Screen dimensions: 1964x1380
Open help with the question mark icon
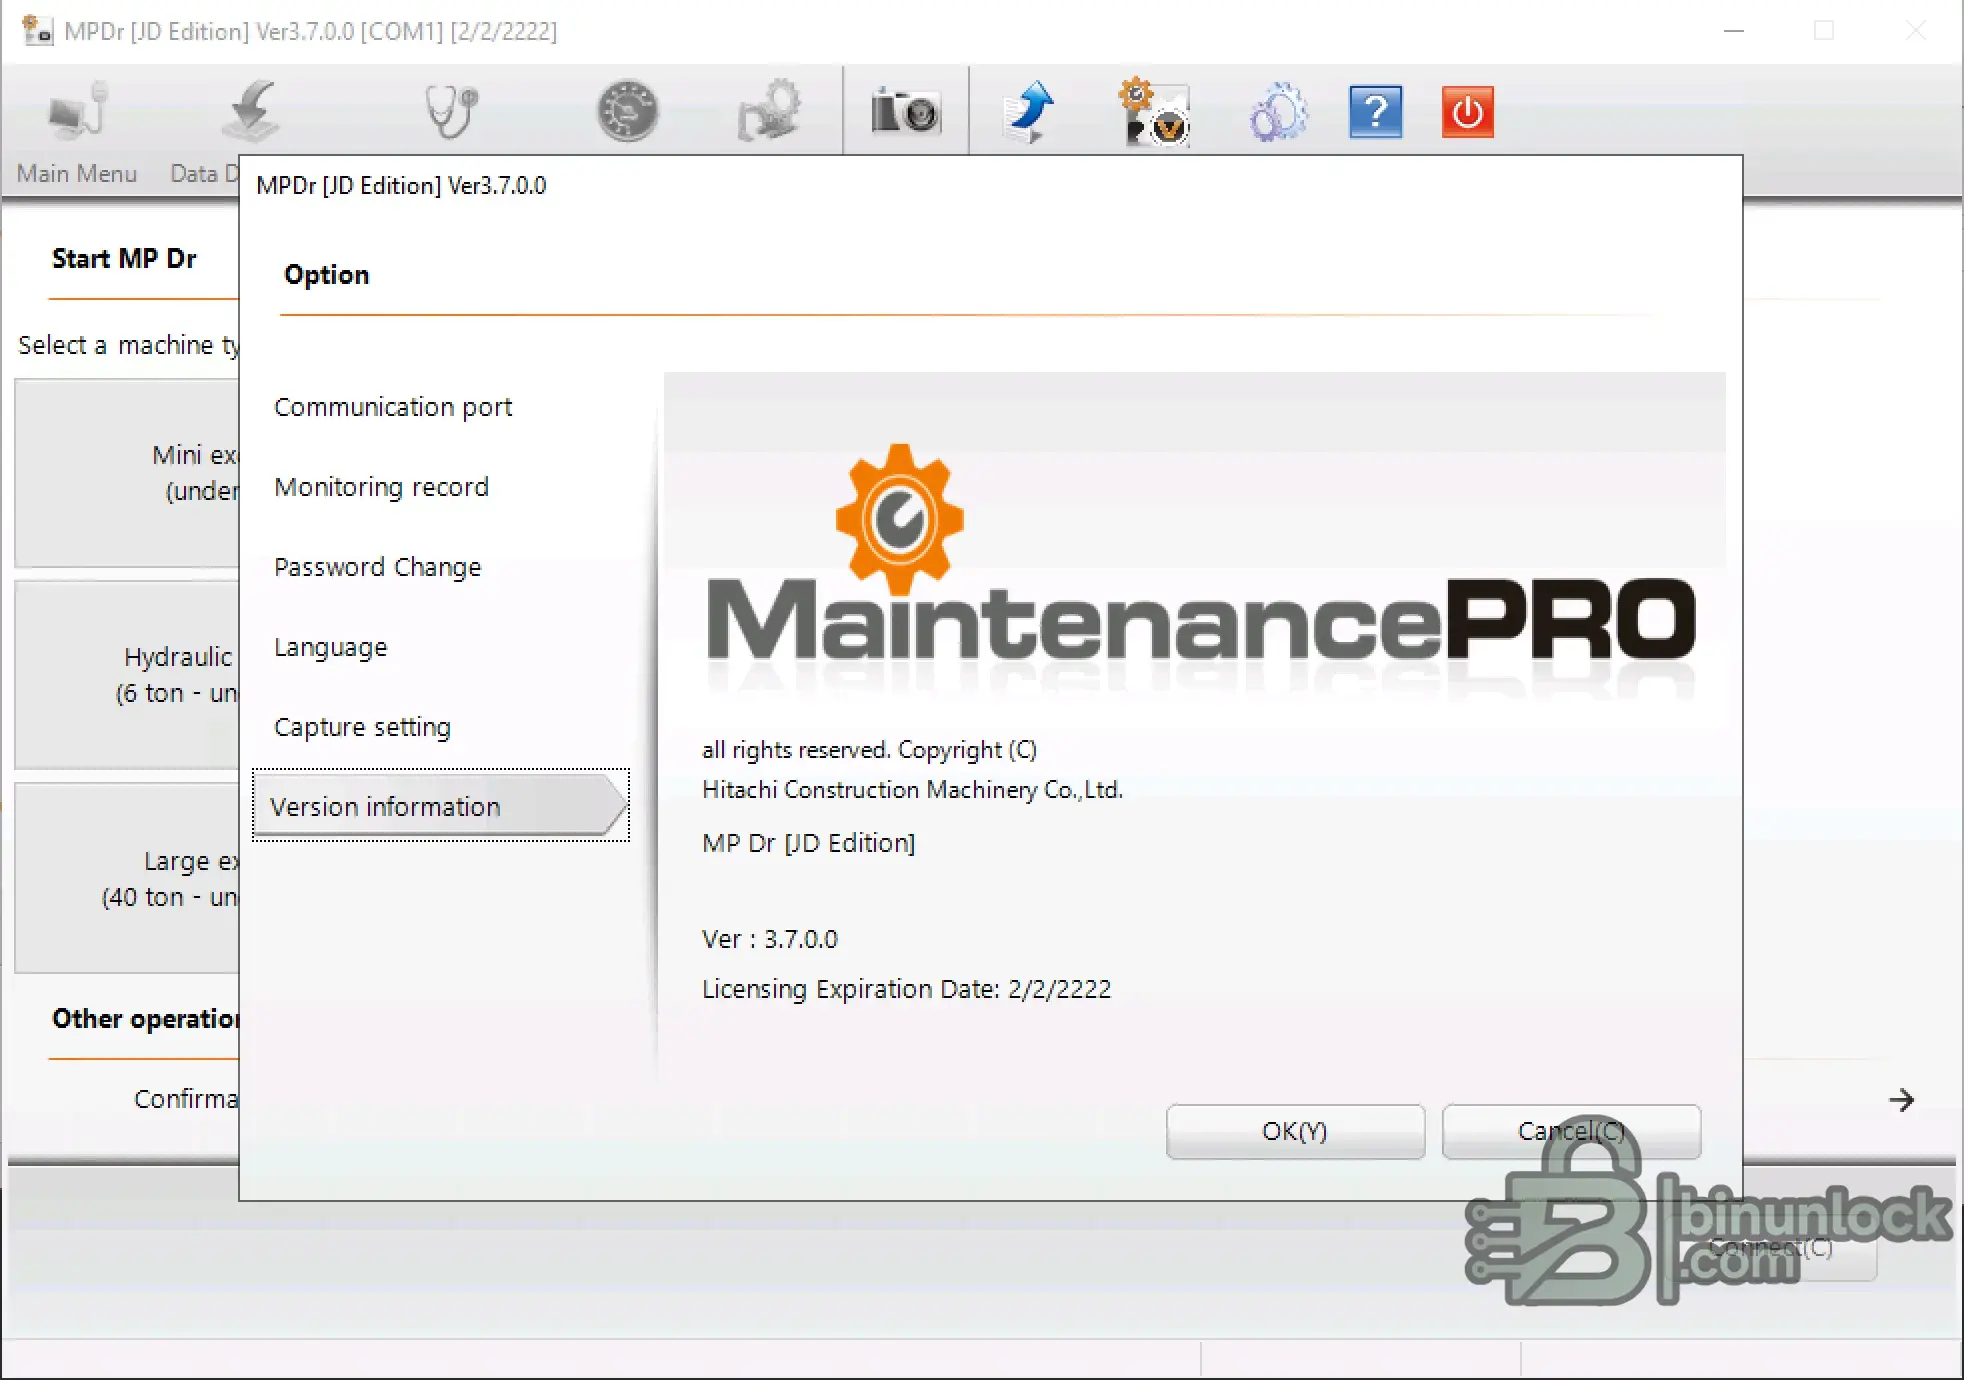pos(1375,112)
